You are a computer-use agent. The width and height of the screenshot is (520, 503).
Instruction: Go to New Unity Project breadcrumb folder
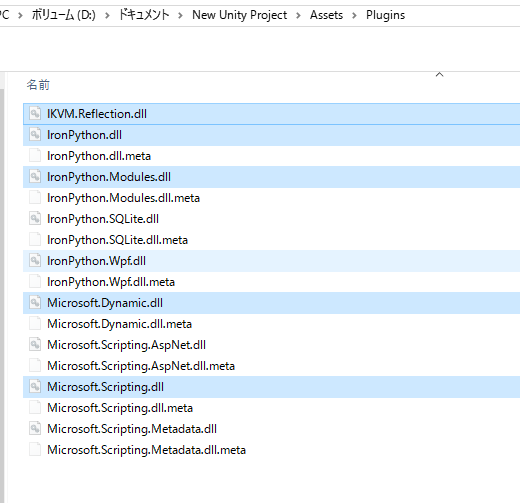click(x=239, y=15)
